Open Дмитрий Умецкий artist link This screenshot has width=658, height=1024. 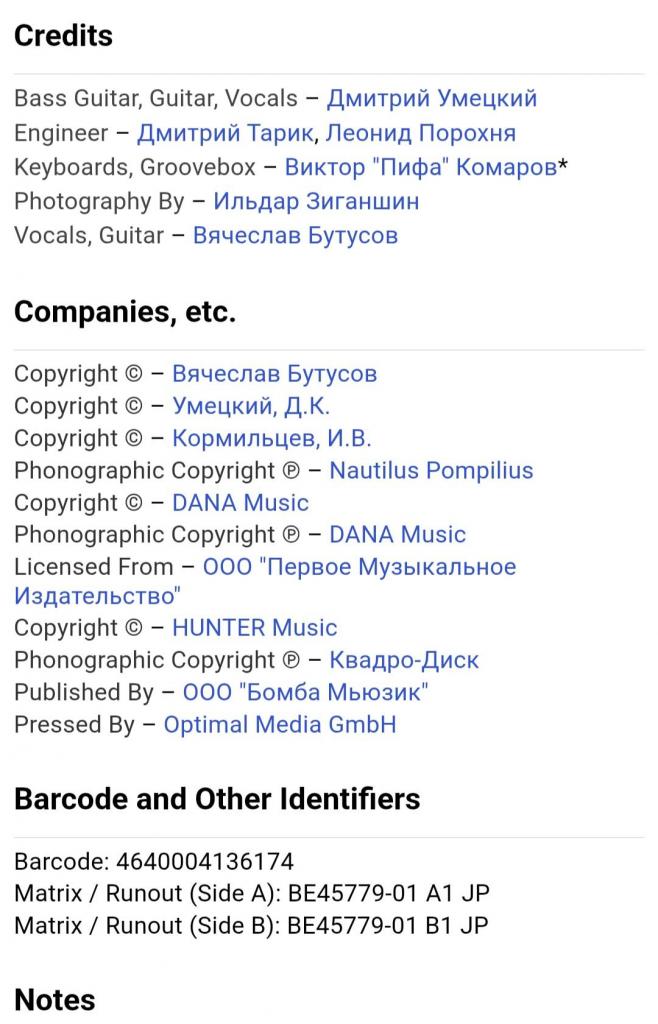[x=431, y=99]
